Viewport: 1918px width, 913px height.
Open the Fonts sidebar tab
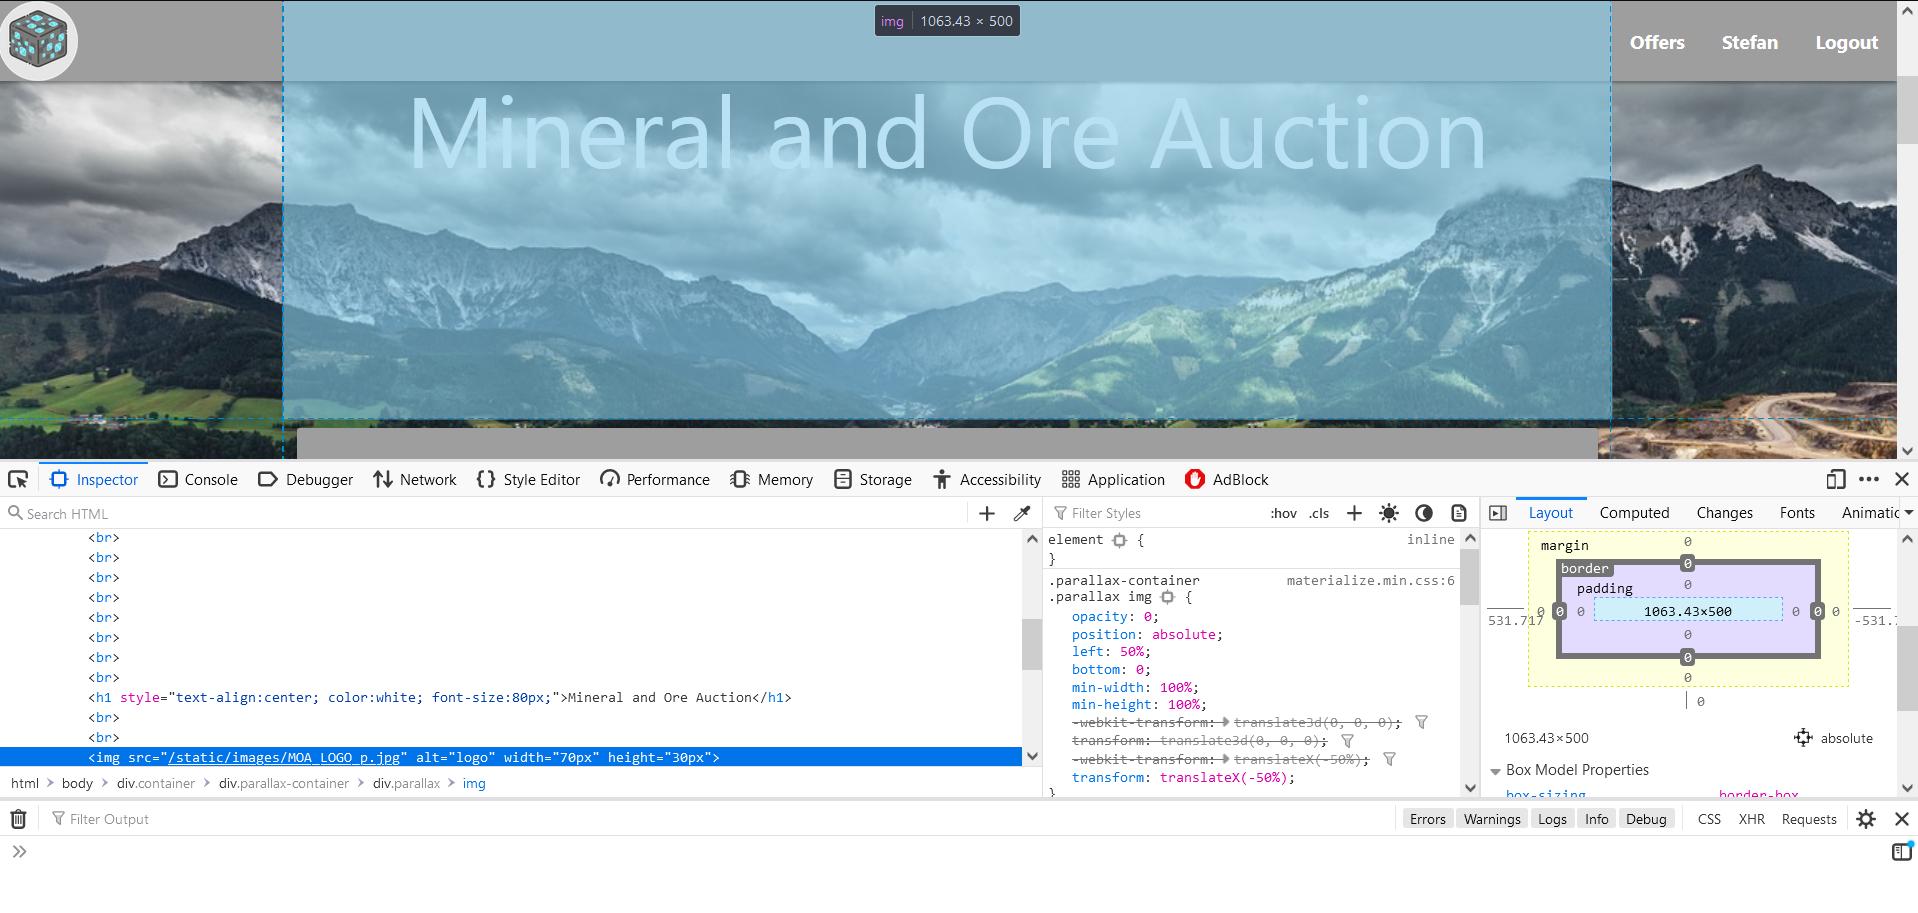tap(1797, 513)
